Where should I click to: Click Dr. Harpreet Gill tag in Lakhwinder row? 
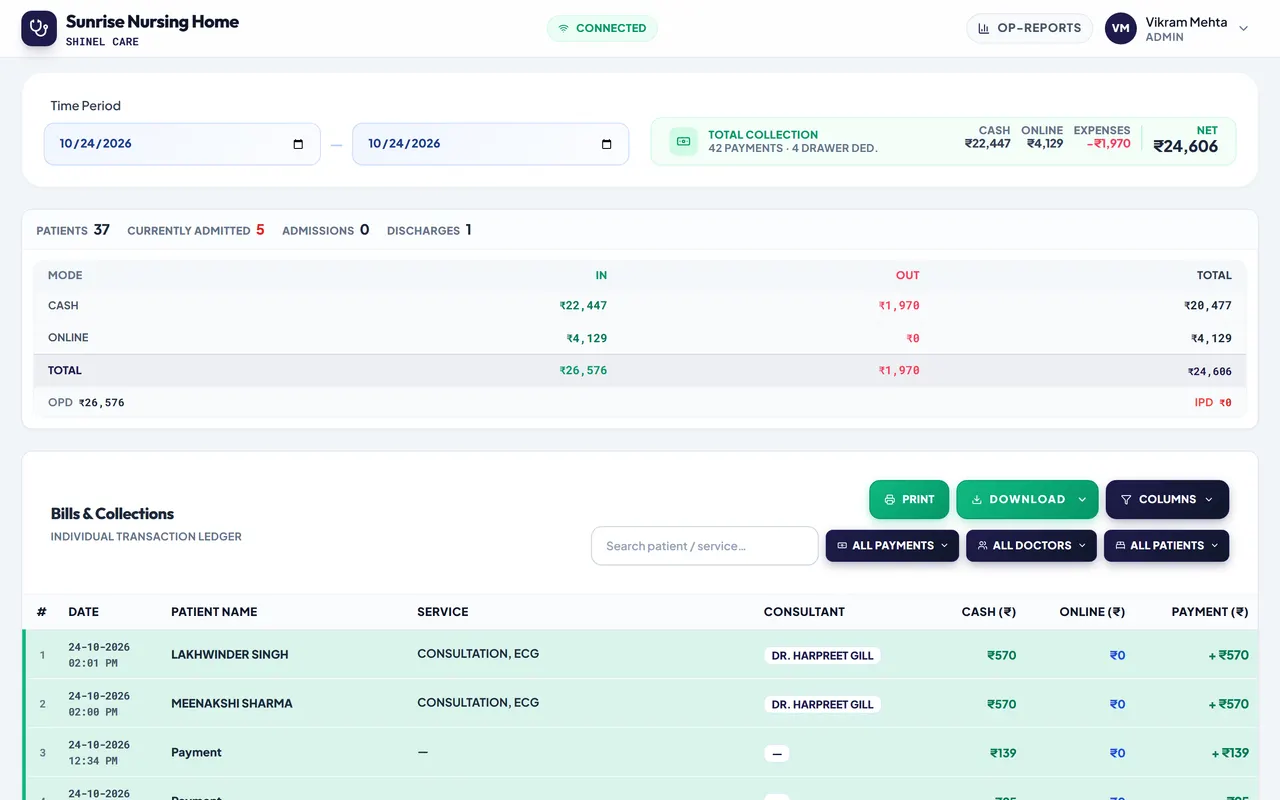pyautogui.click(x=823, y=656)
